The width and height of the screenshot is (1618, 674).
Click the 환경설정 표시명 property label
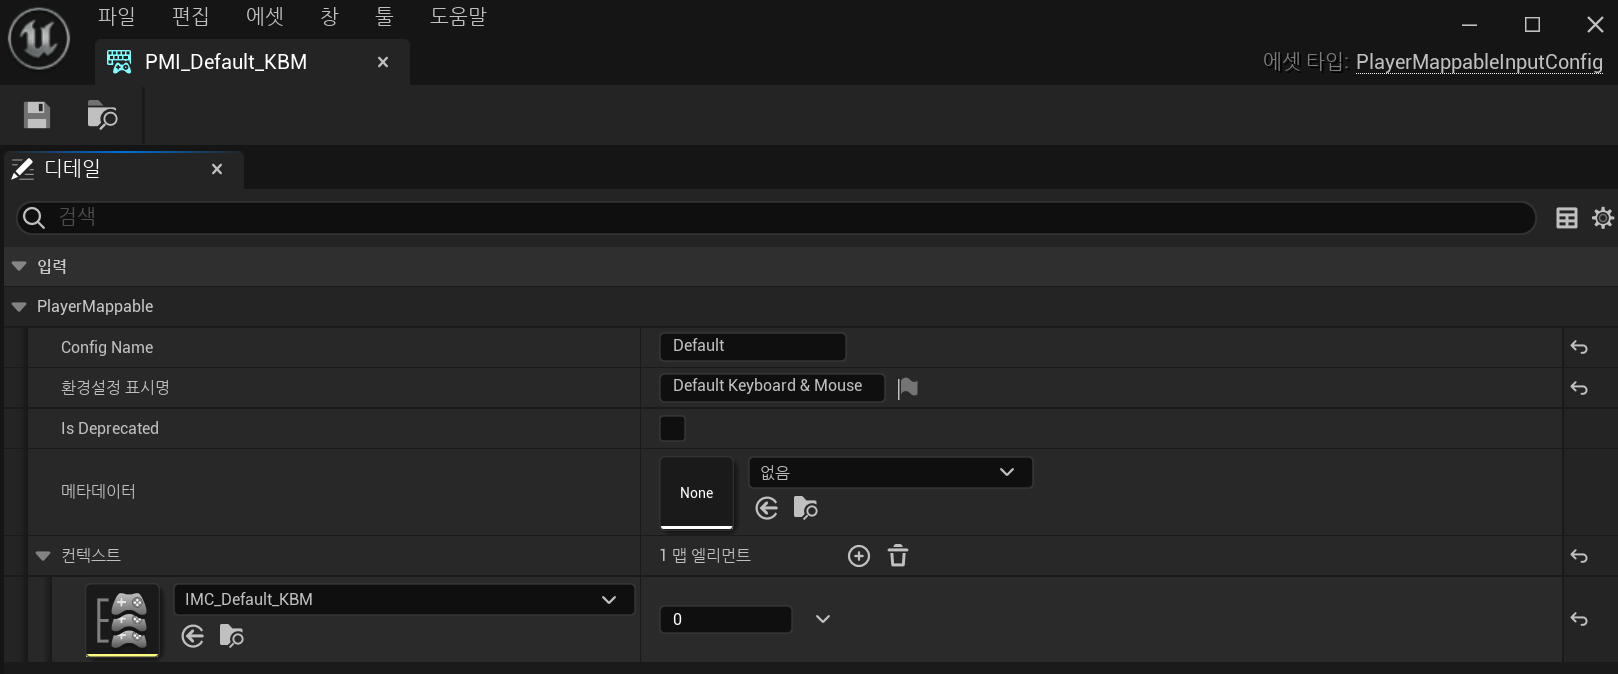click(x=115, y=388)
